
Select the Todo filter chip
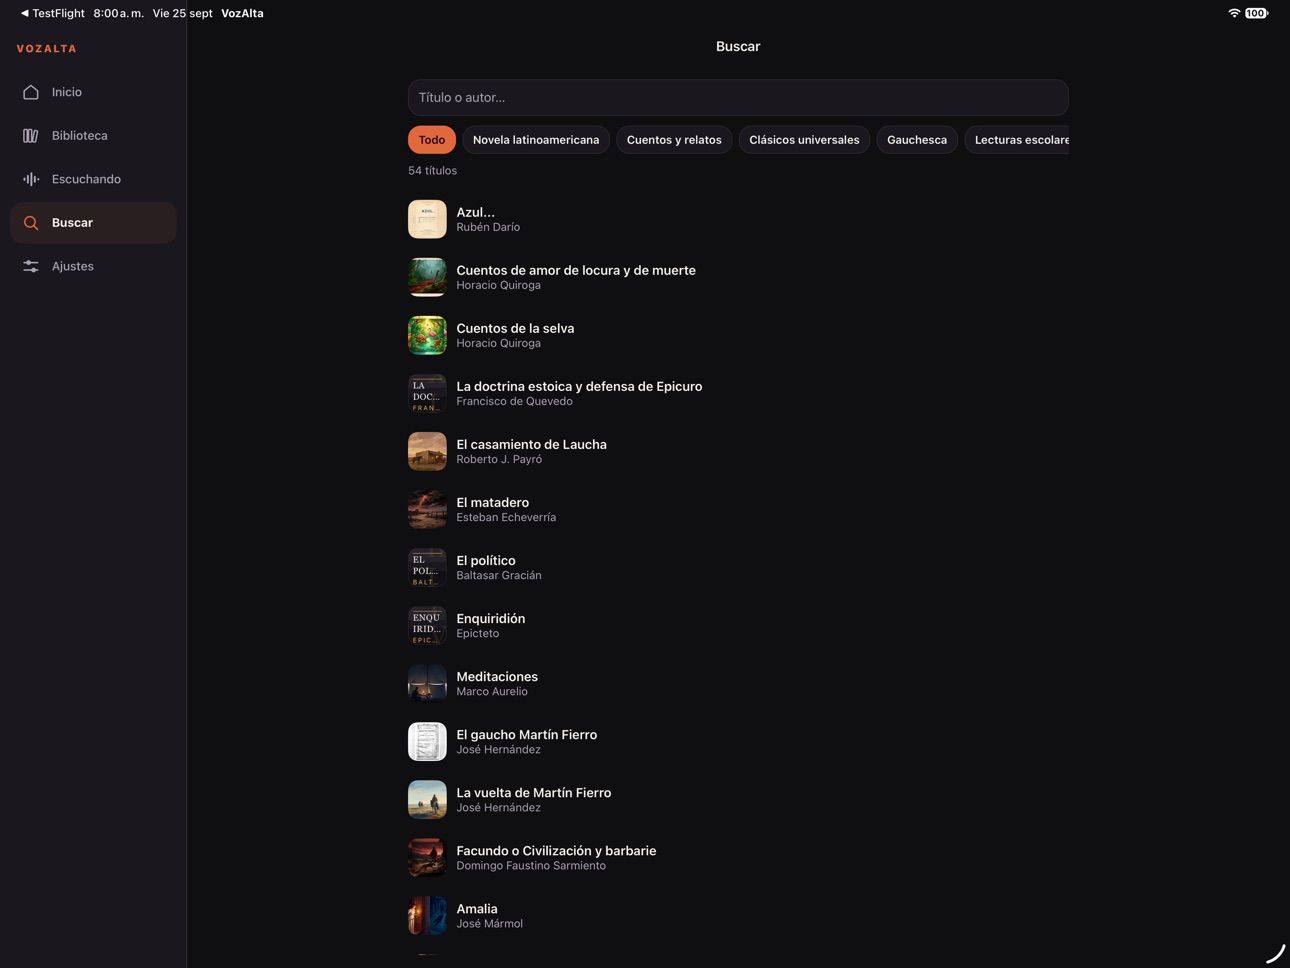coord(432,140)
